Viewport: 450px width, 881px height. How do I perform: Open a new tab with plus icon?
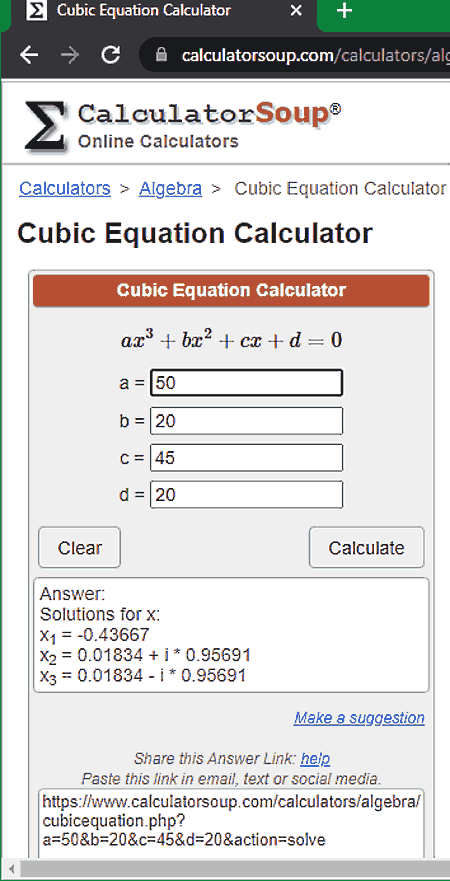344,11
